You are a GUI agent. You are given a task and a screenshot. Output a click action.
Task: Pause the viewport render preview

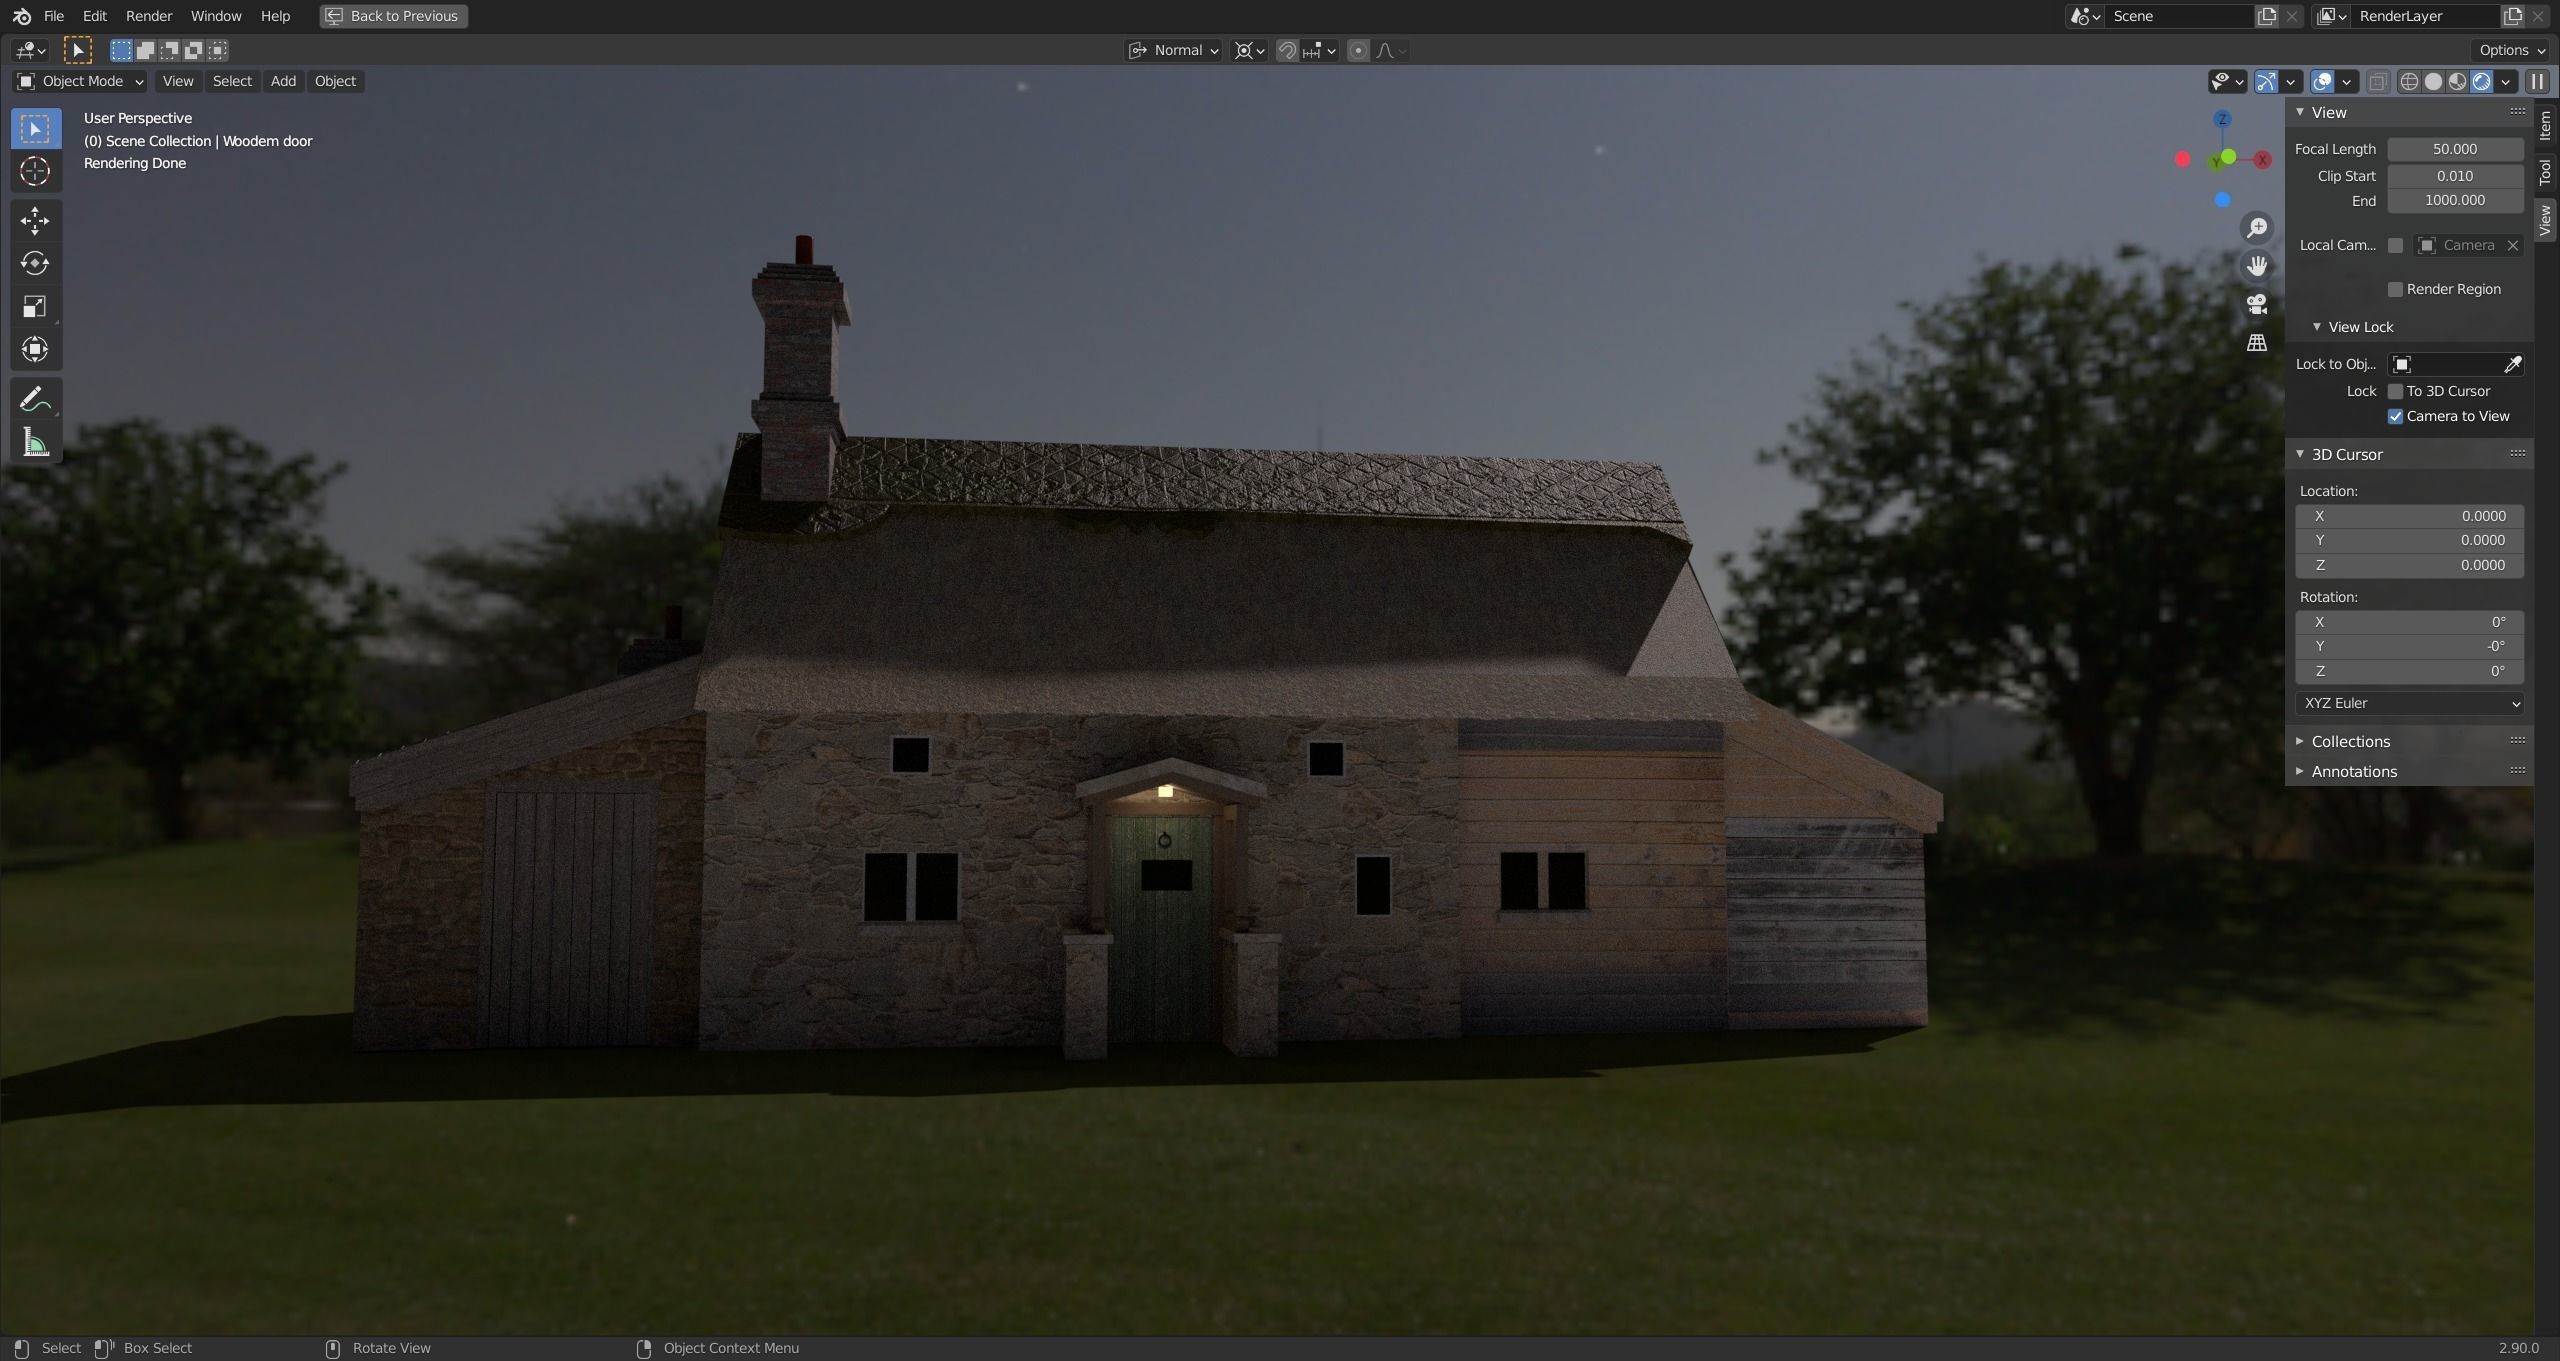click(2537, 81)
